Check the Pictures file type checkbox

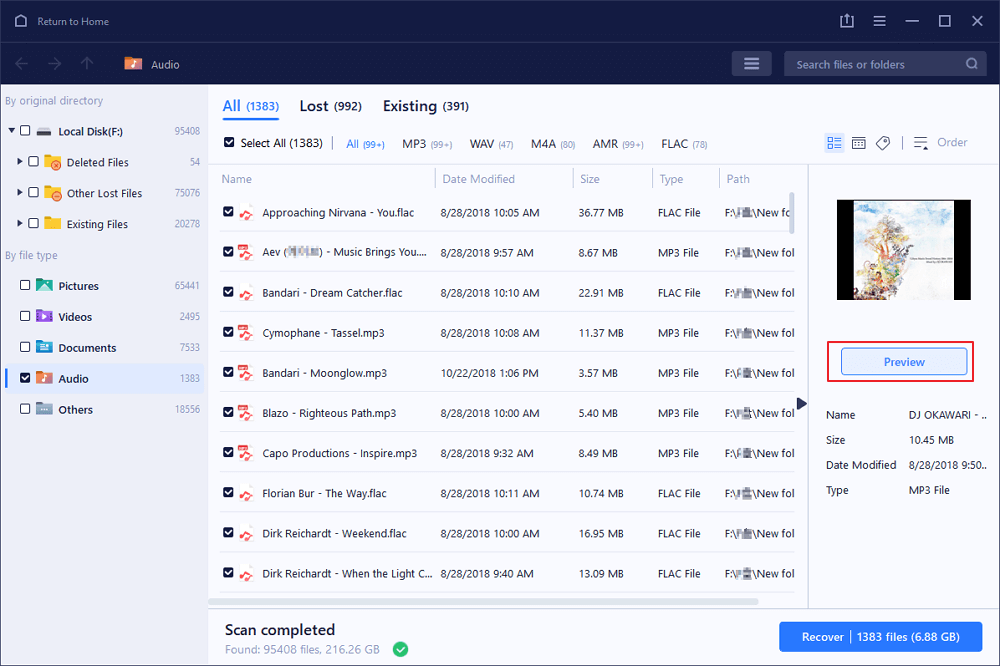pos(25,286)
